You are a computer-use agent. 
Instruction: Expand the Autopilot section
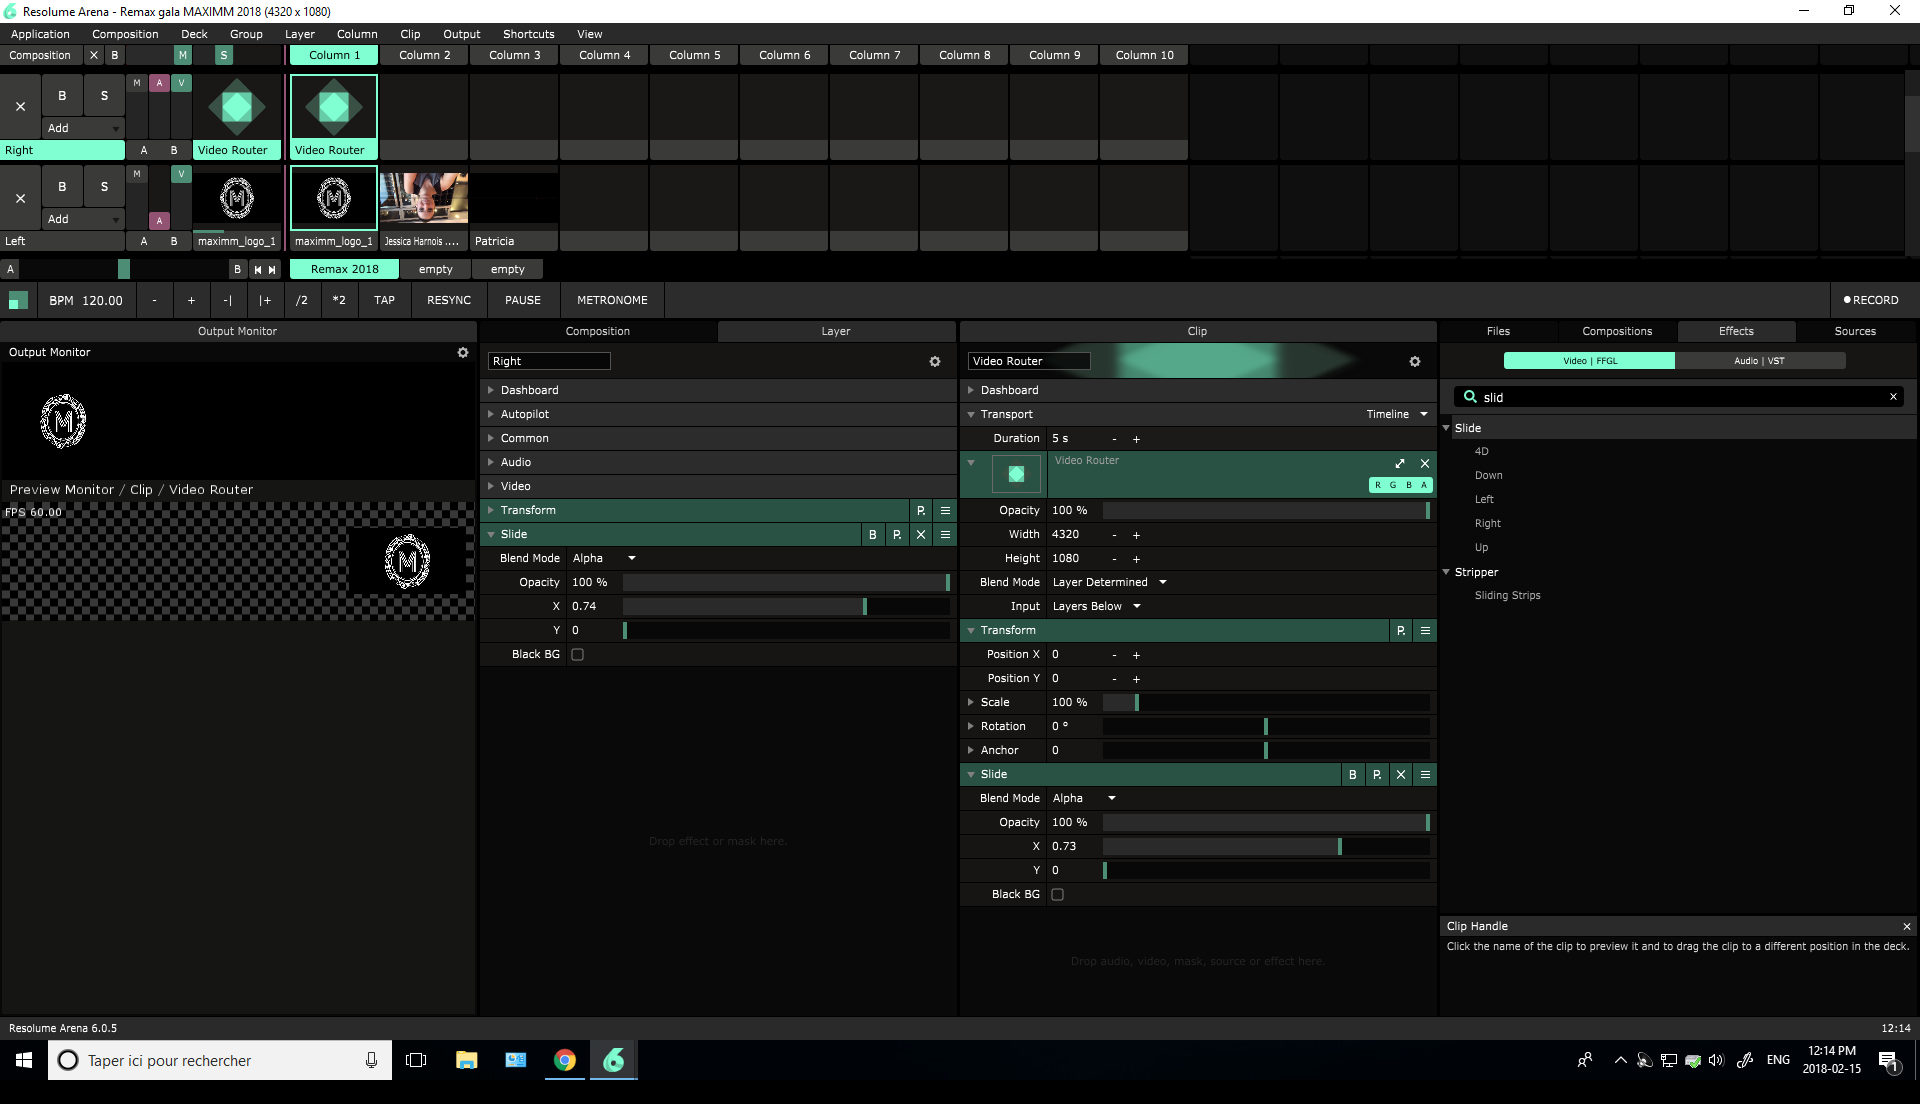point(524,415)
